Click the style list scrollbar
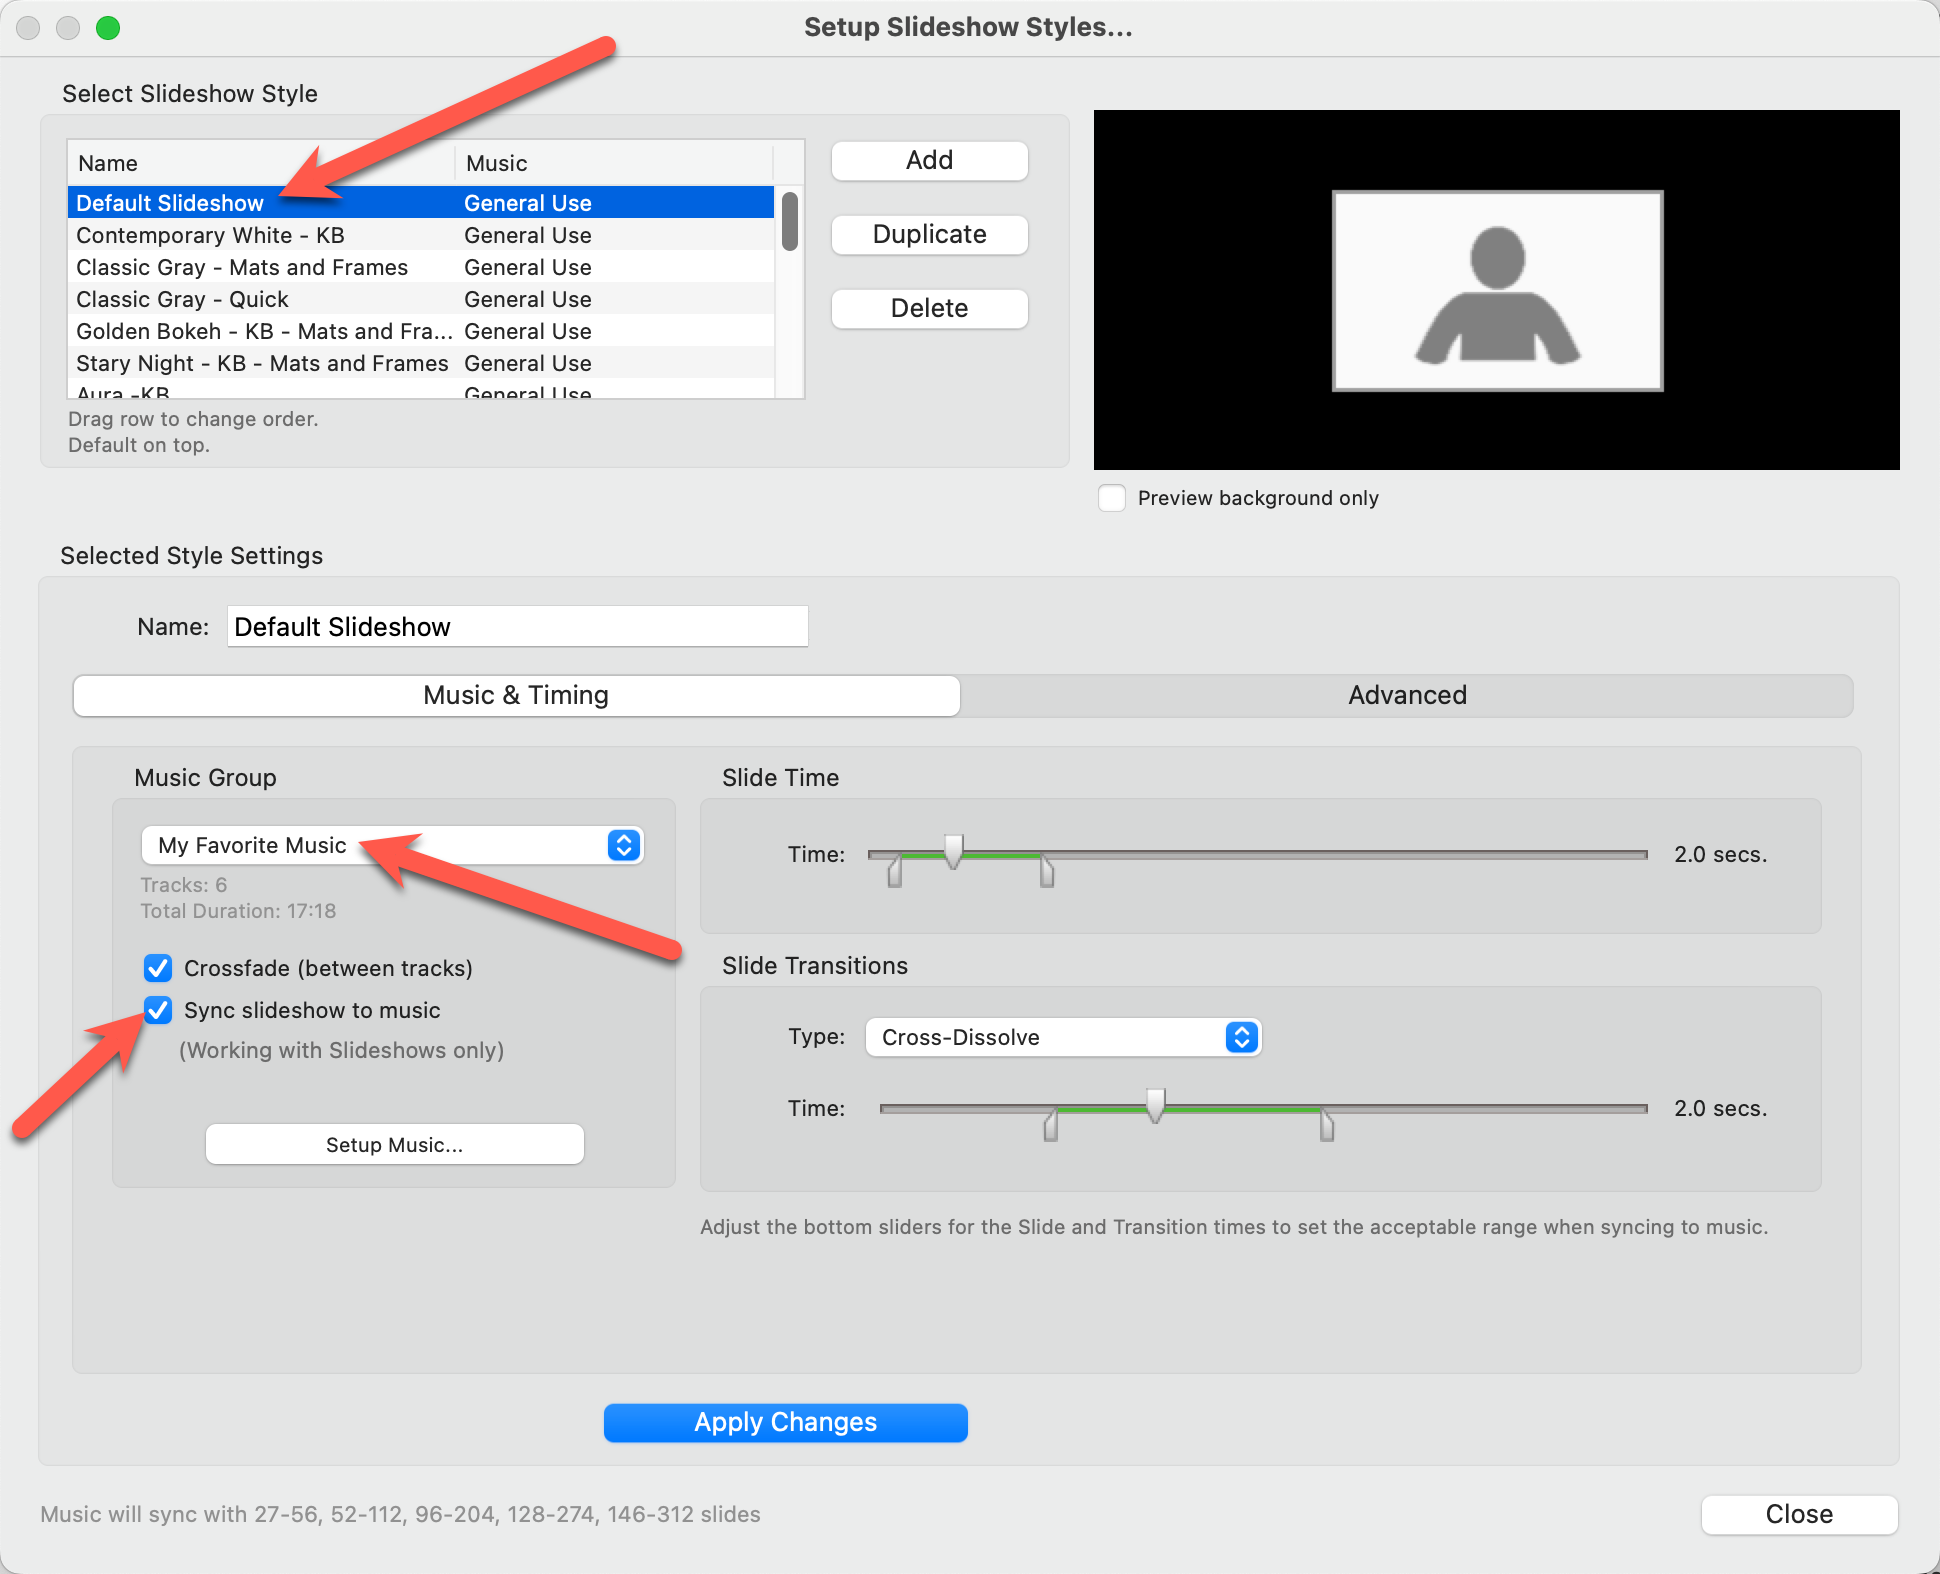 coord(790,222)
